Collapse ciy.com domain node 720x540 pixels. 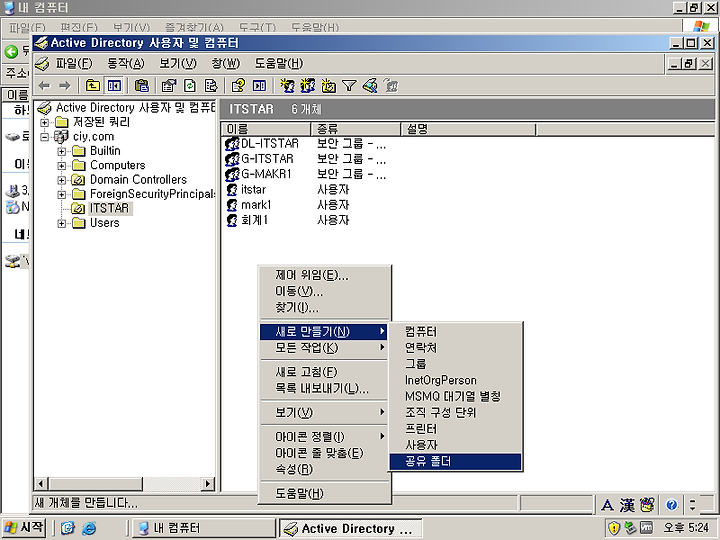[x=45, y=137]
